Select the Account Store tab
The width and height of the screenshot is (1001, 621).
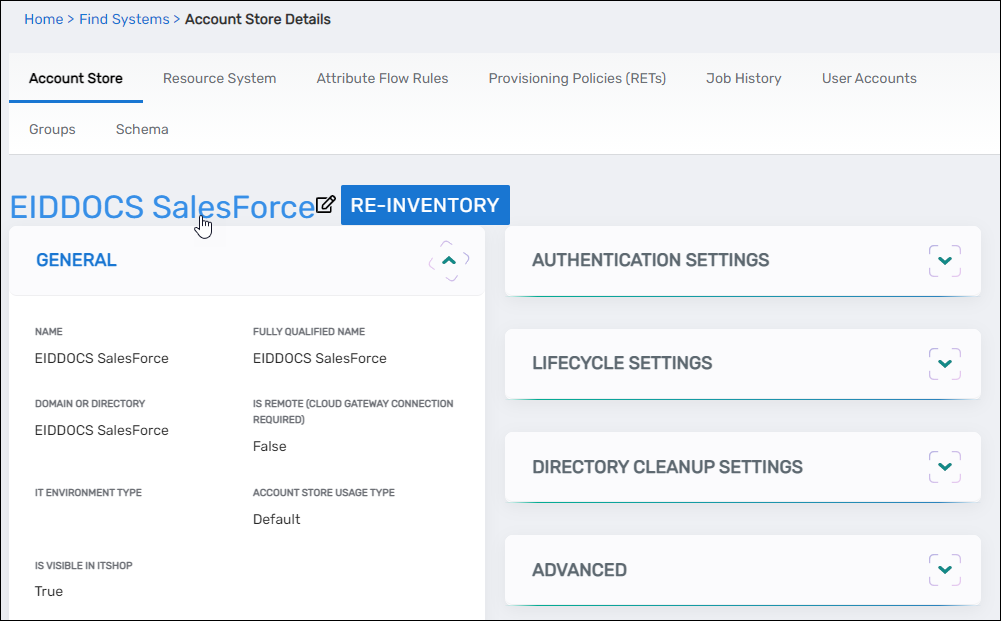(x=76, y=78)
